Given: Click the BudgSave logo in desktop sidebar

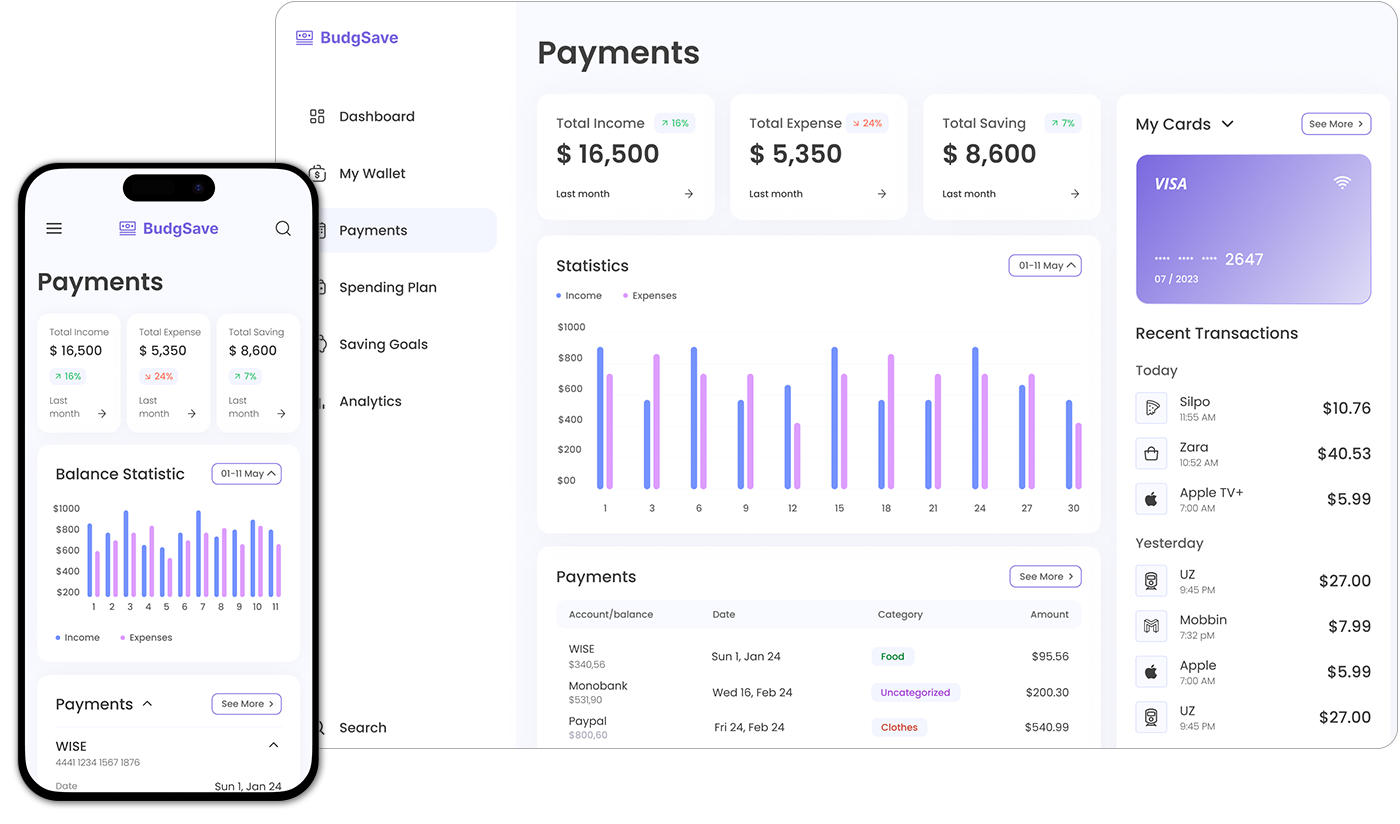Looking at the screenshot, I should [x=347, y=38].
